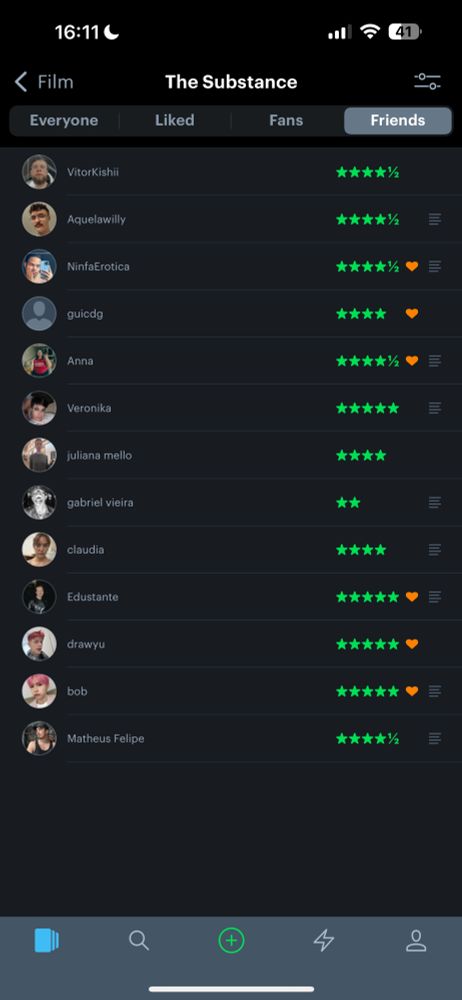Tap Edustante's five star rating
The image size is (462, 1000).
coord(368,597)
